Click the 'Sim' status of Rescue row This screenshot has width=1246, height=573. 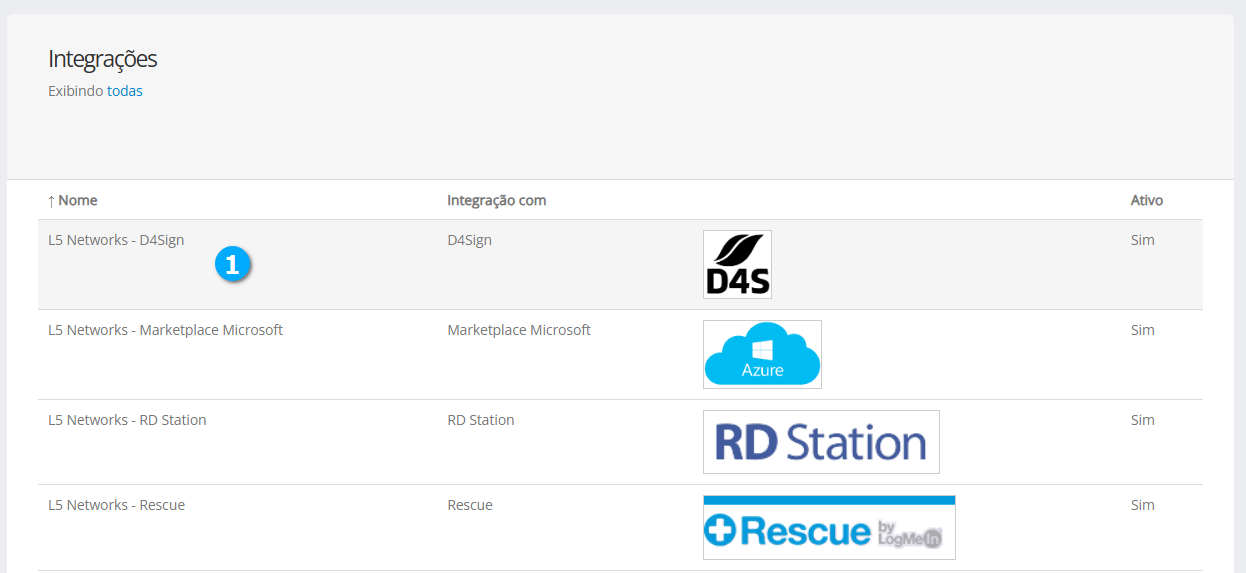tap(1142, 505)
